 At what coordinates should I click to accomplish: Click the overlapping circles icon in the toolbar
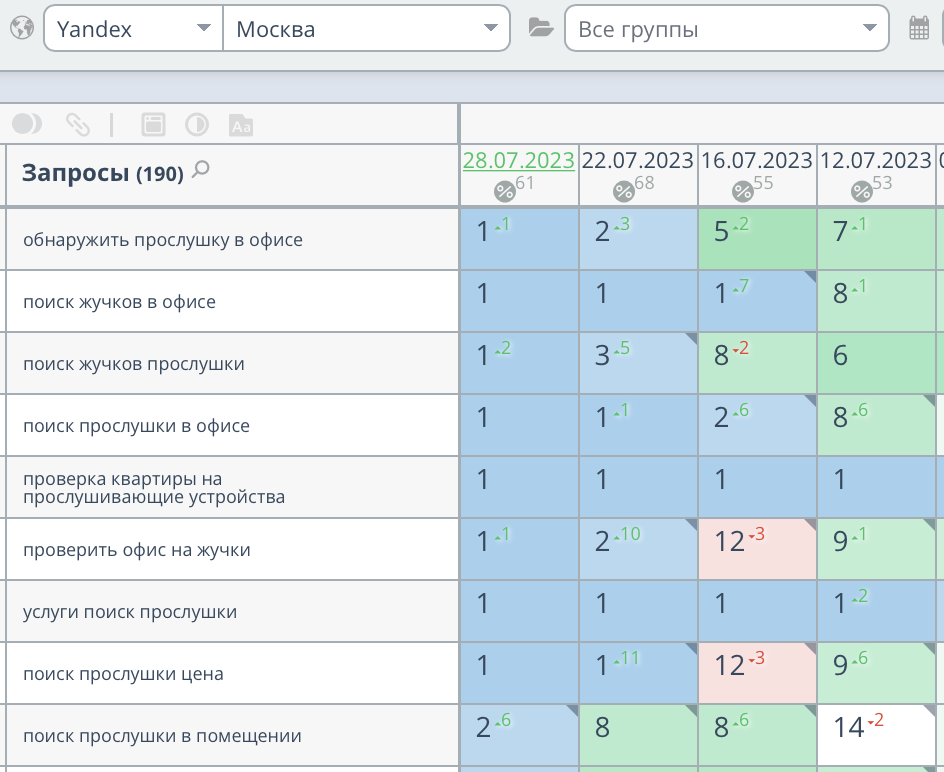(27, 124)
